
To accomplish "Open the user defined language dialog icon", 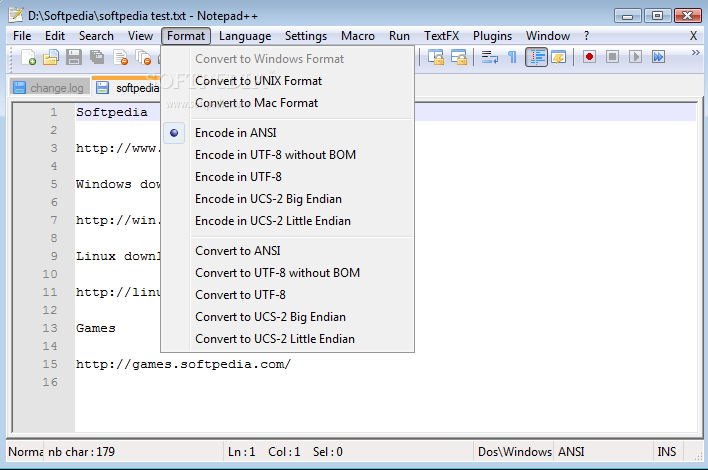I will point(559,57).
